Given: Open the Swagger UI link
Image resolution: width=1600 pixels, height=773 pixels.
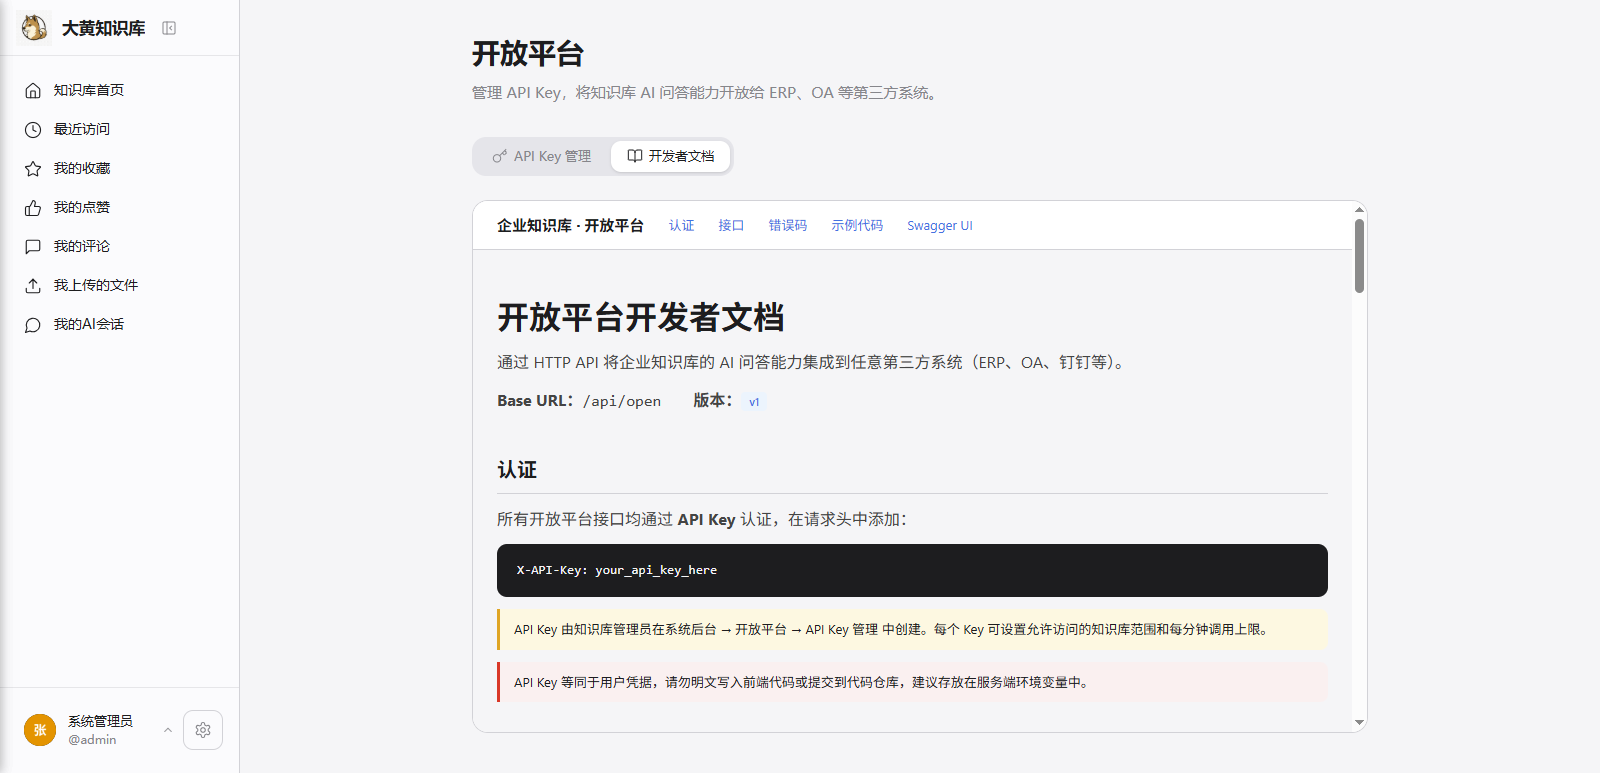Looking at the screenshot, I should [x=940, y=226].
